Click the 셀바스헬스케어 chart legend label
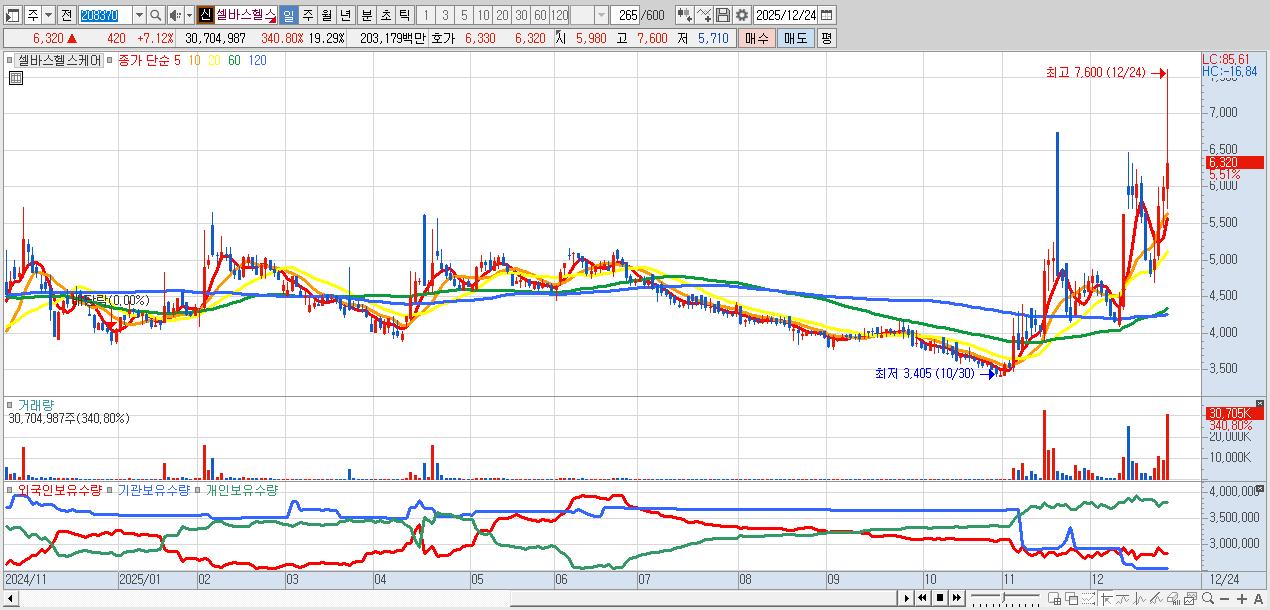Viewport: 1270px width, 610px height. (60, 60)
